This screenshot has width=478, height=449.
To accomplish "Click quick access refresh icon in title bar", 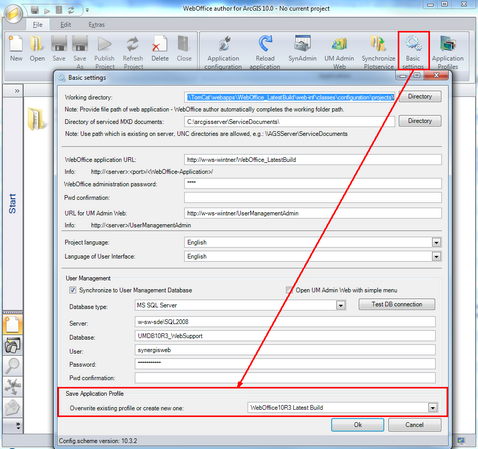I will point(71,10).
